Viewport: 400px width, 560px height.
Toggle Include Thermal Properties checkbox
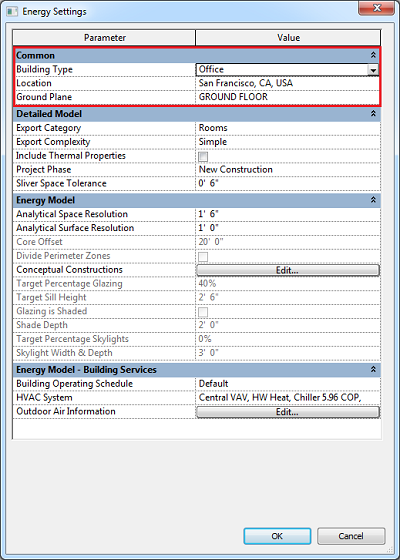tap(203, 156)
